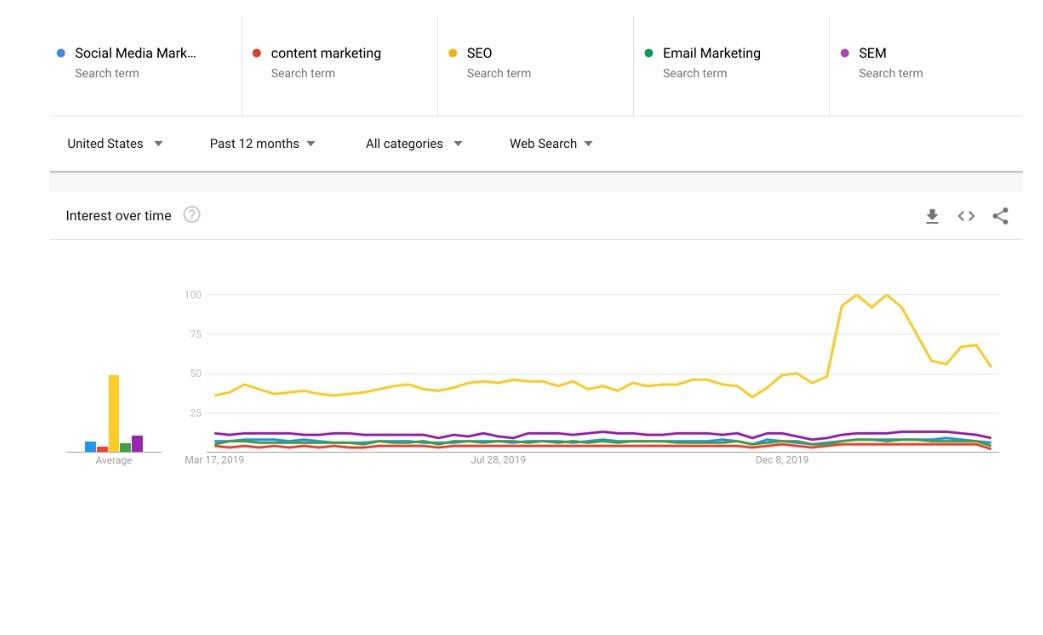
Task: Open the Web Search type dropdown
Action: [x=551, y=144]
